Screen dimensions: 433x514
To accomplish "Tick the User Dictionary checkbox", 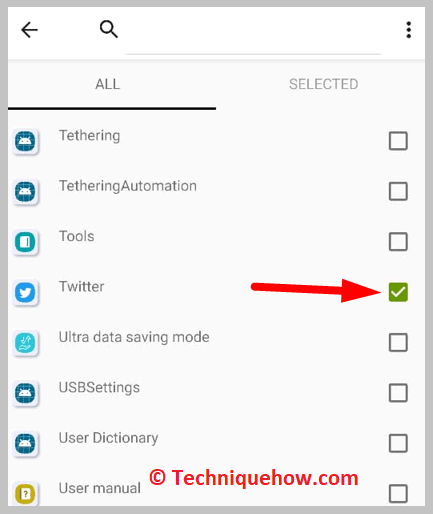I will point(398,443).
